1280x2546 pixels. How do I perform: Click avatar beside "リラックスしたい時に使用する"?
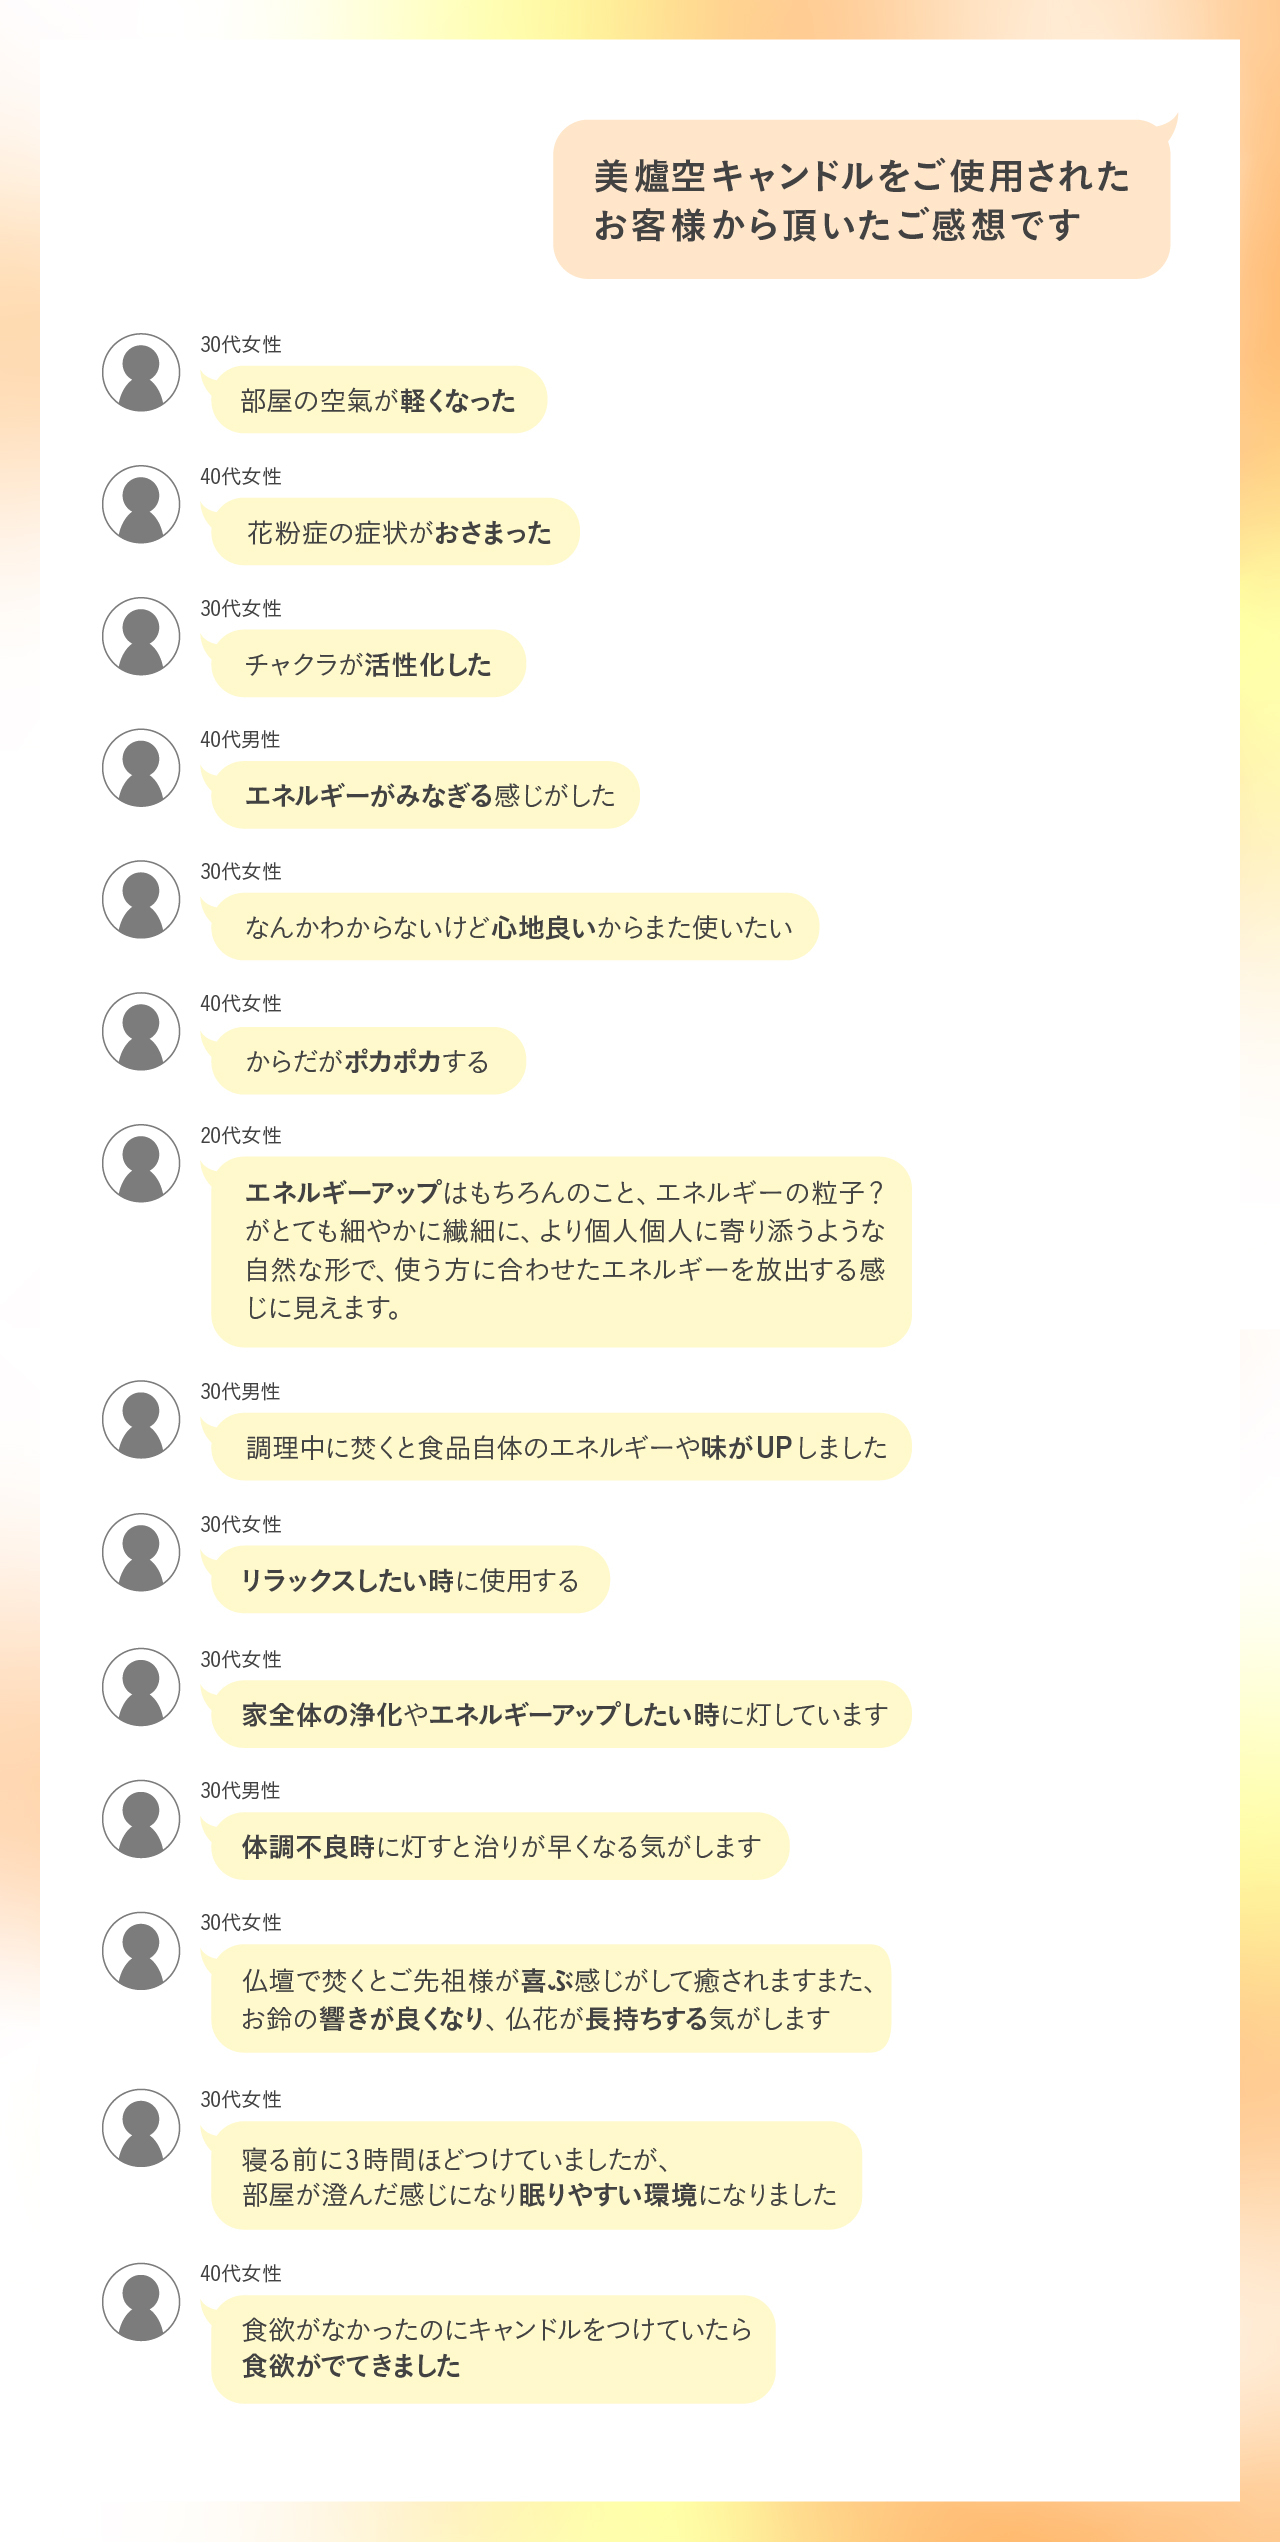[x=141, y=1552]
